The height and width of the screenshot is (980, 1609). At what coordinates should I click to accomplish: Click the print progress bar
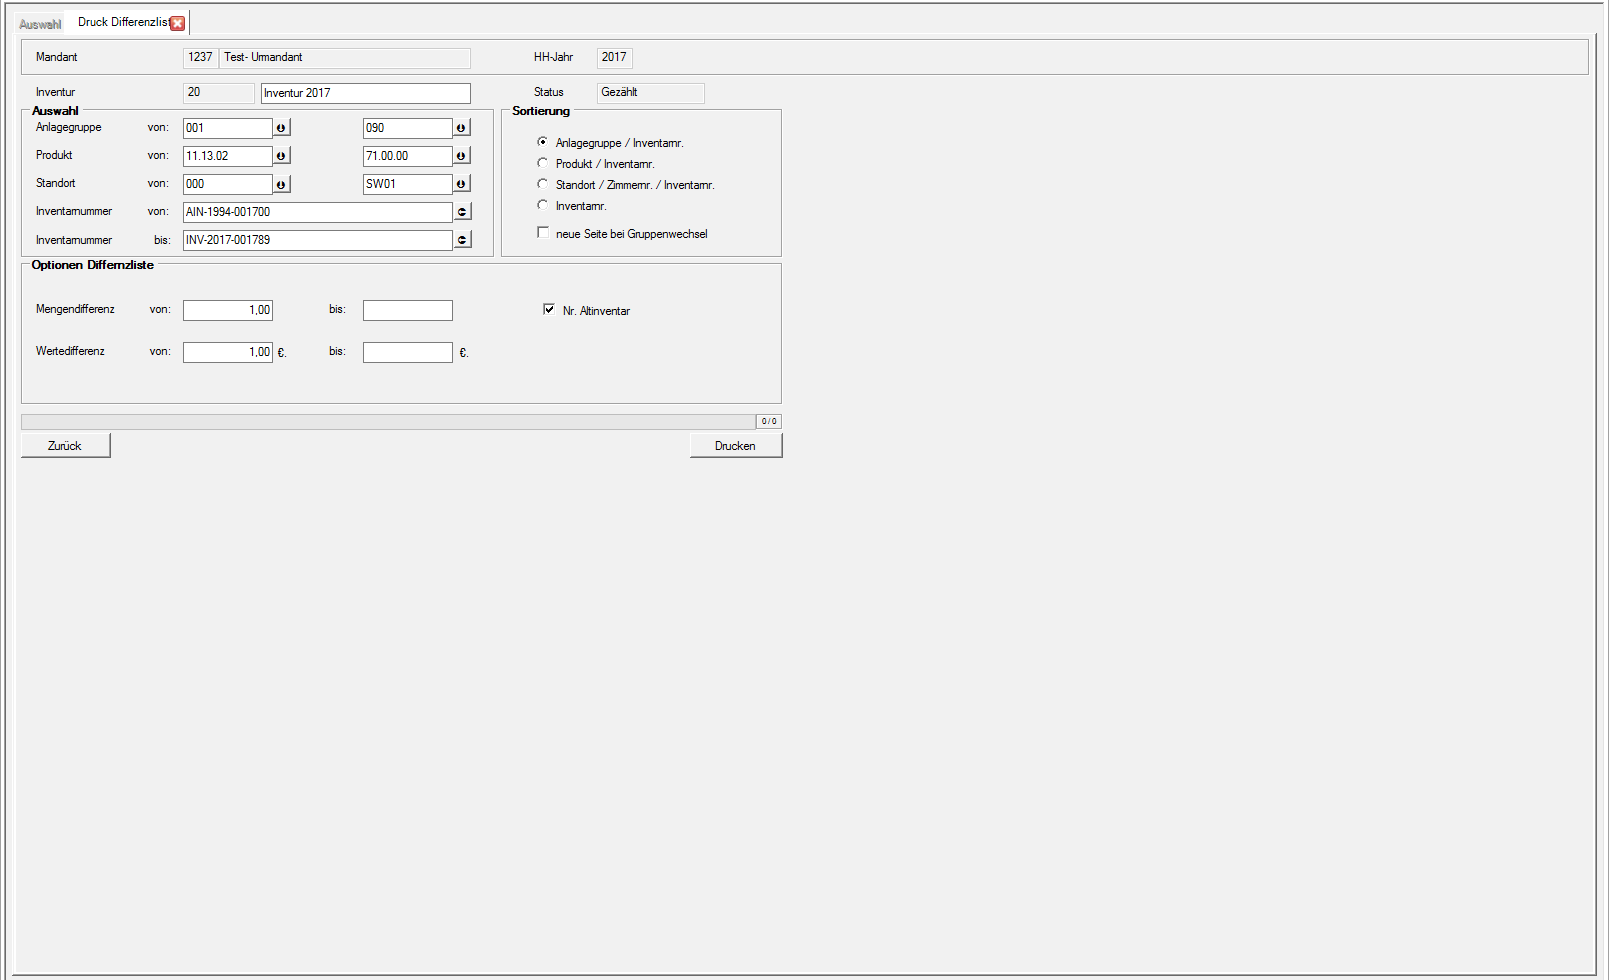388,422
